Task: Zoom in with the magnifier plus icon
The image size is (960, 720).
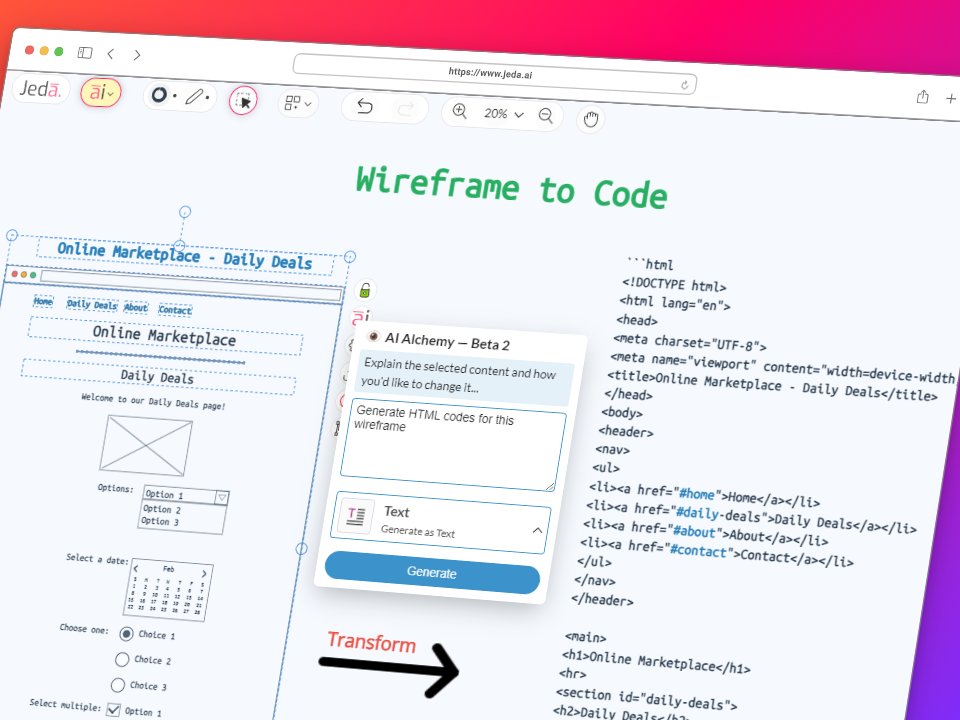Action: click(x=459, y=111)
